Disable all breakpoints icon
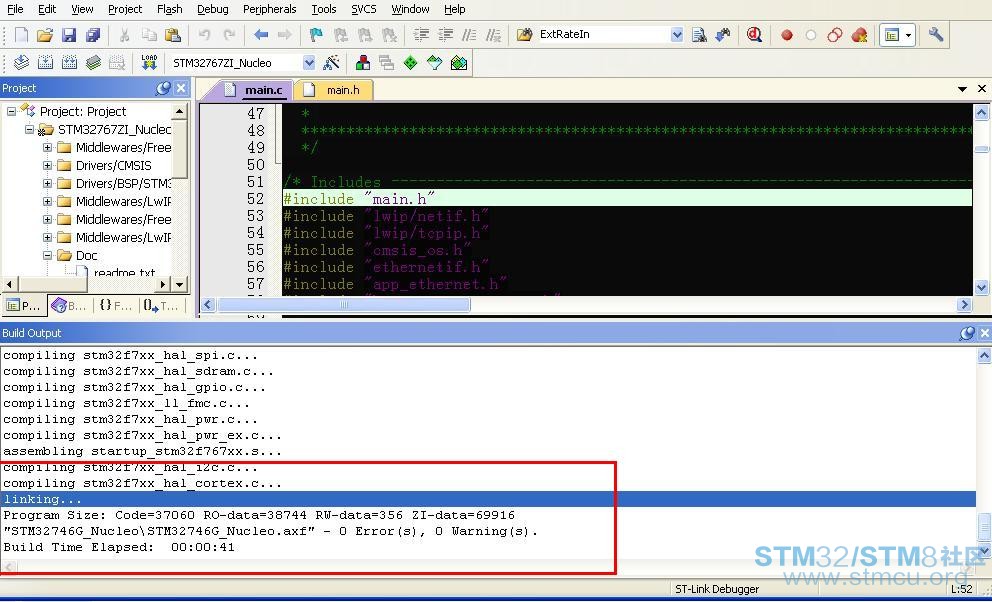The width and height of the screenshot is (992, 602). 834,35
